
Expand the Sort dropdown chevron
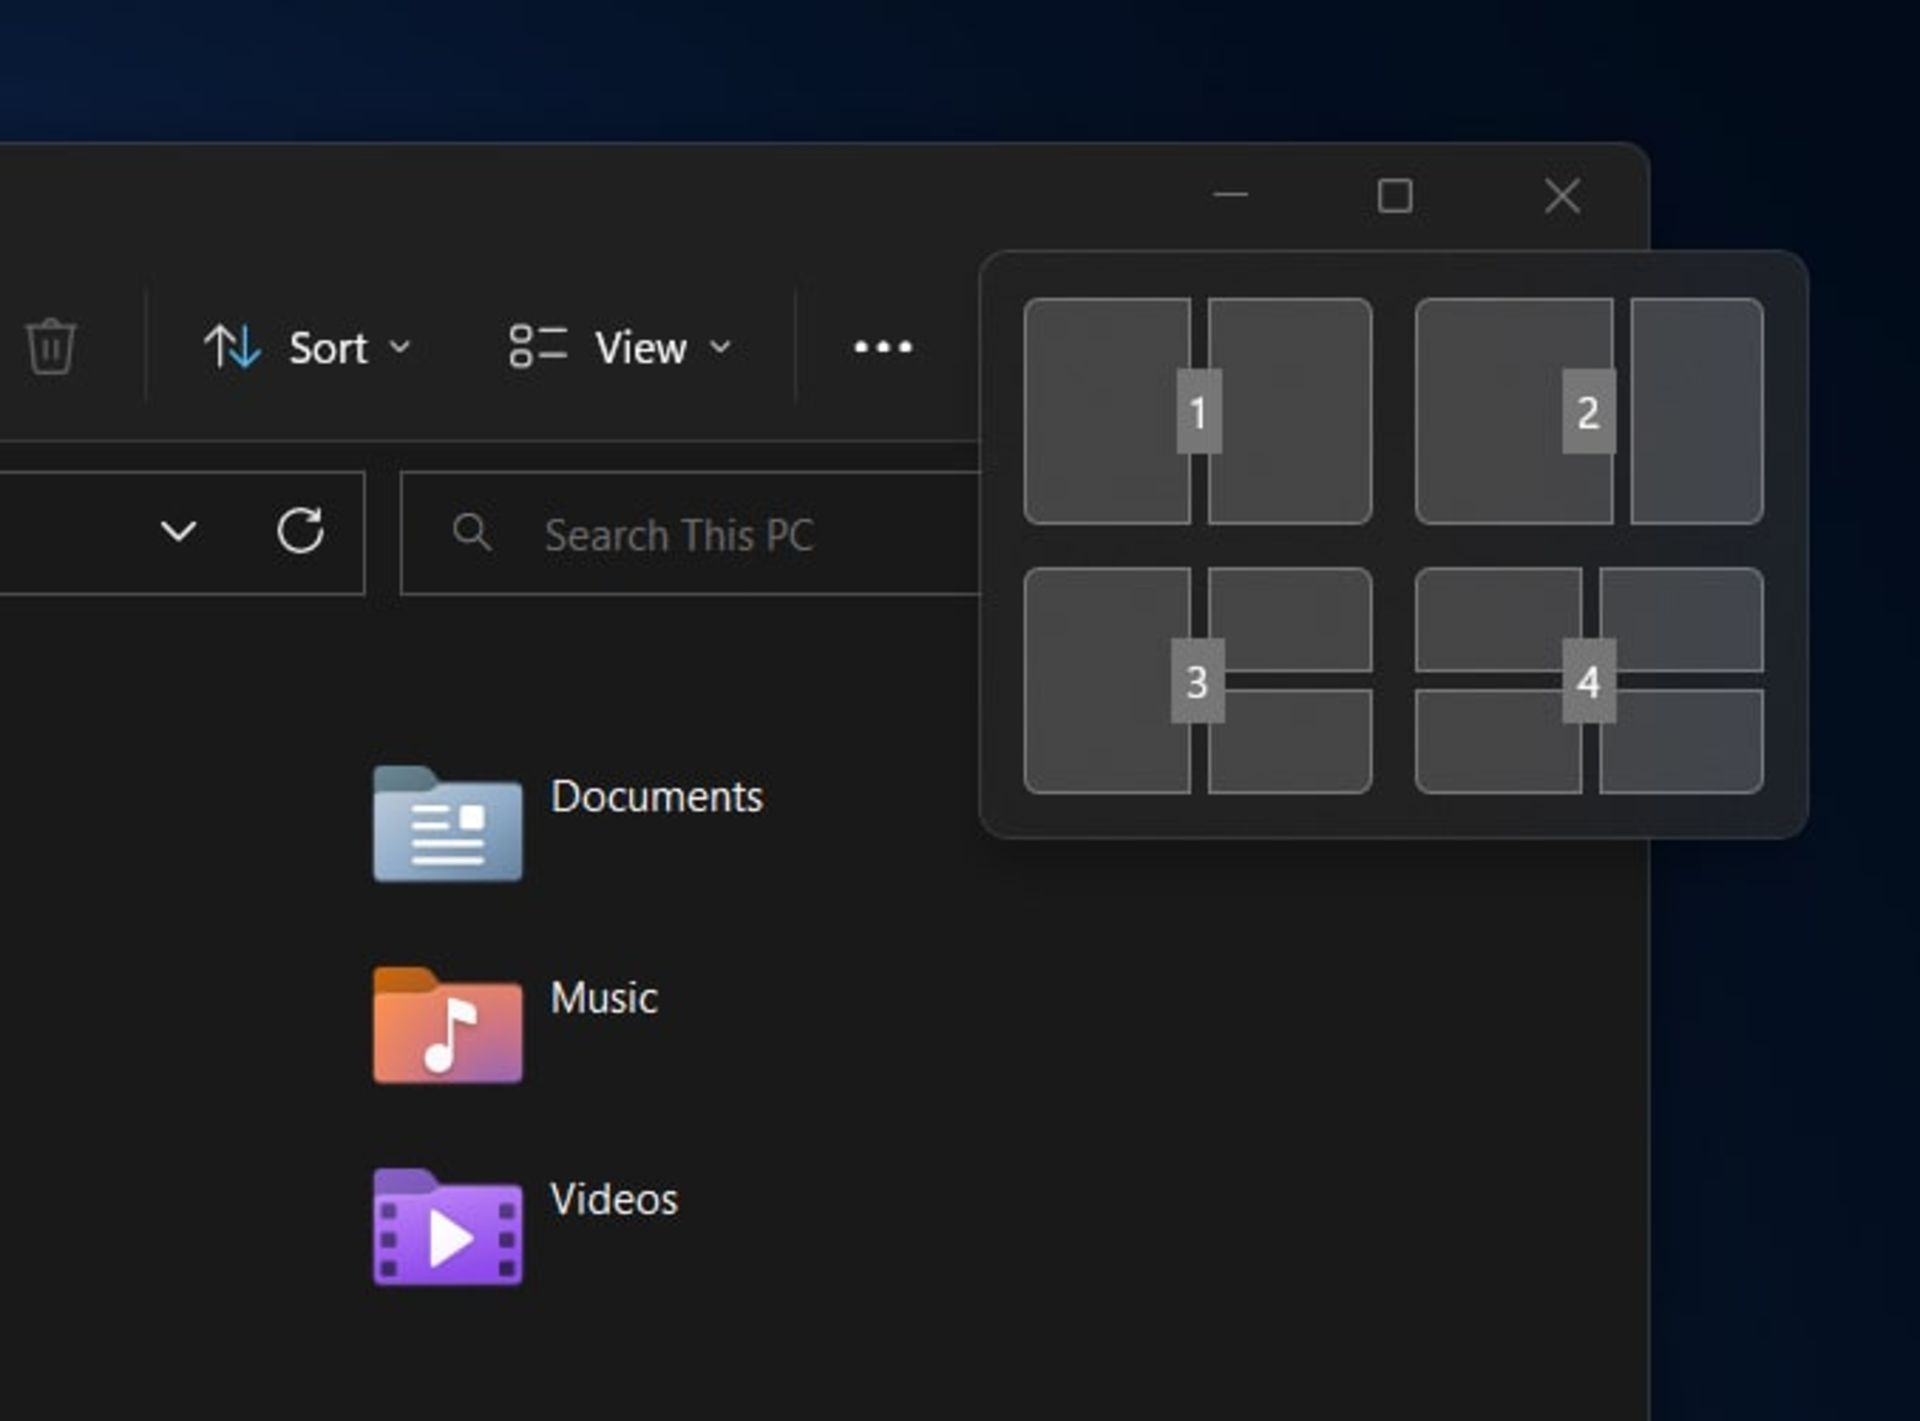401,349
